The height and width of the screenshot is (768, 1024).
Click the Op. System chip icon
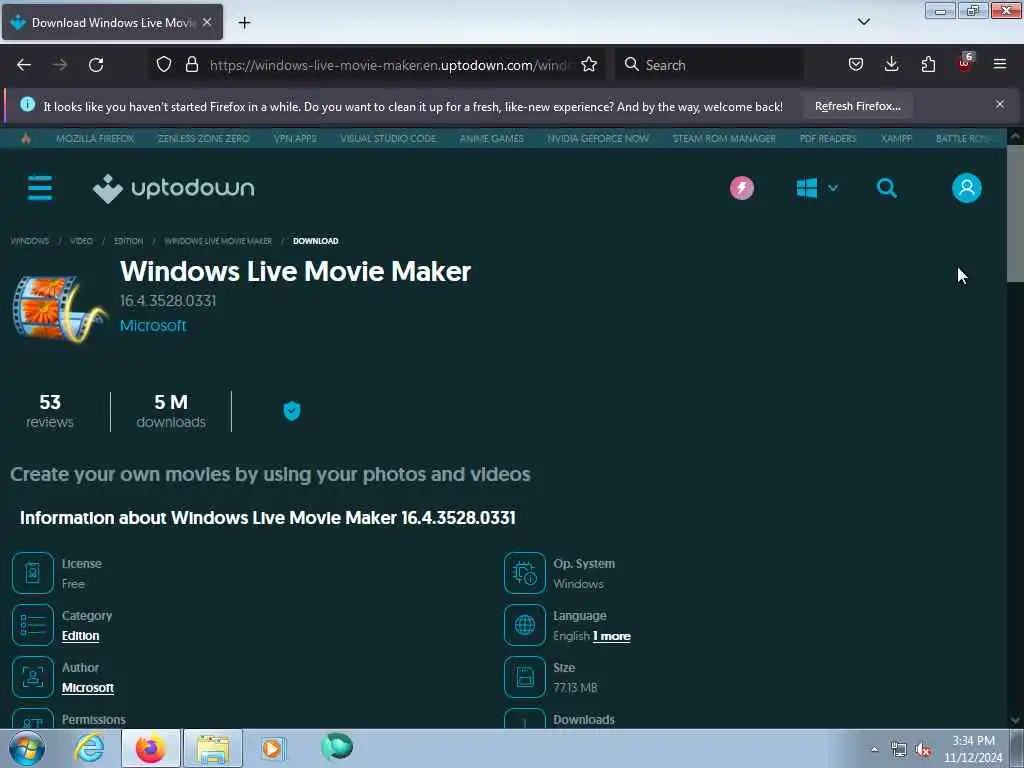524,573
